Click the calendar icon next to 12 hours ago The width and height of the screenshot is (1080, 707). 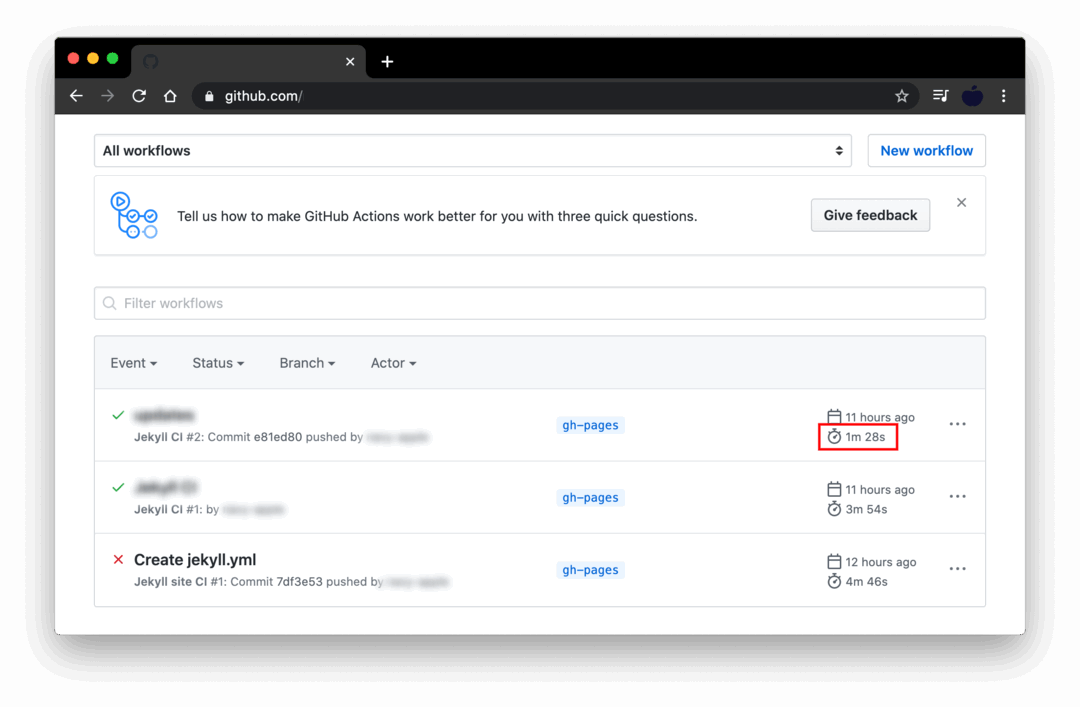pos(833,561)
